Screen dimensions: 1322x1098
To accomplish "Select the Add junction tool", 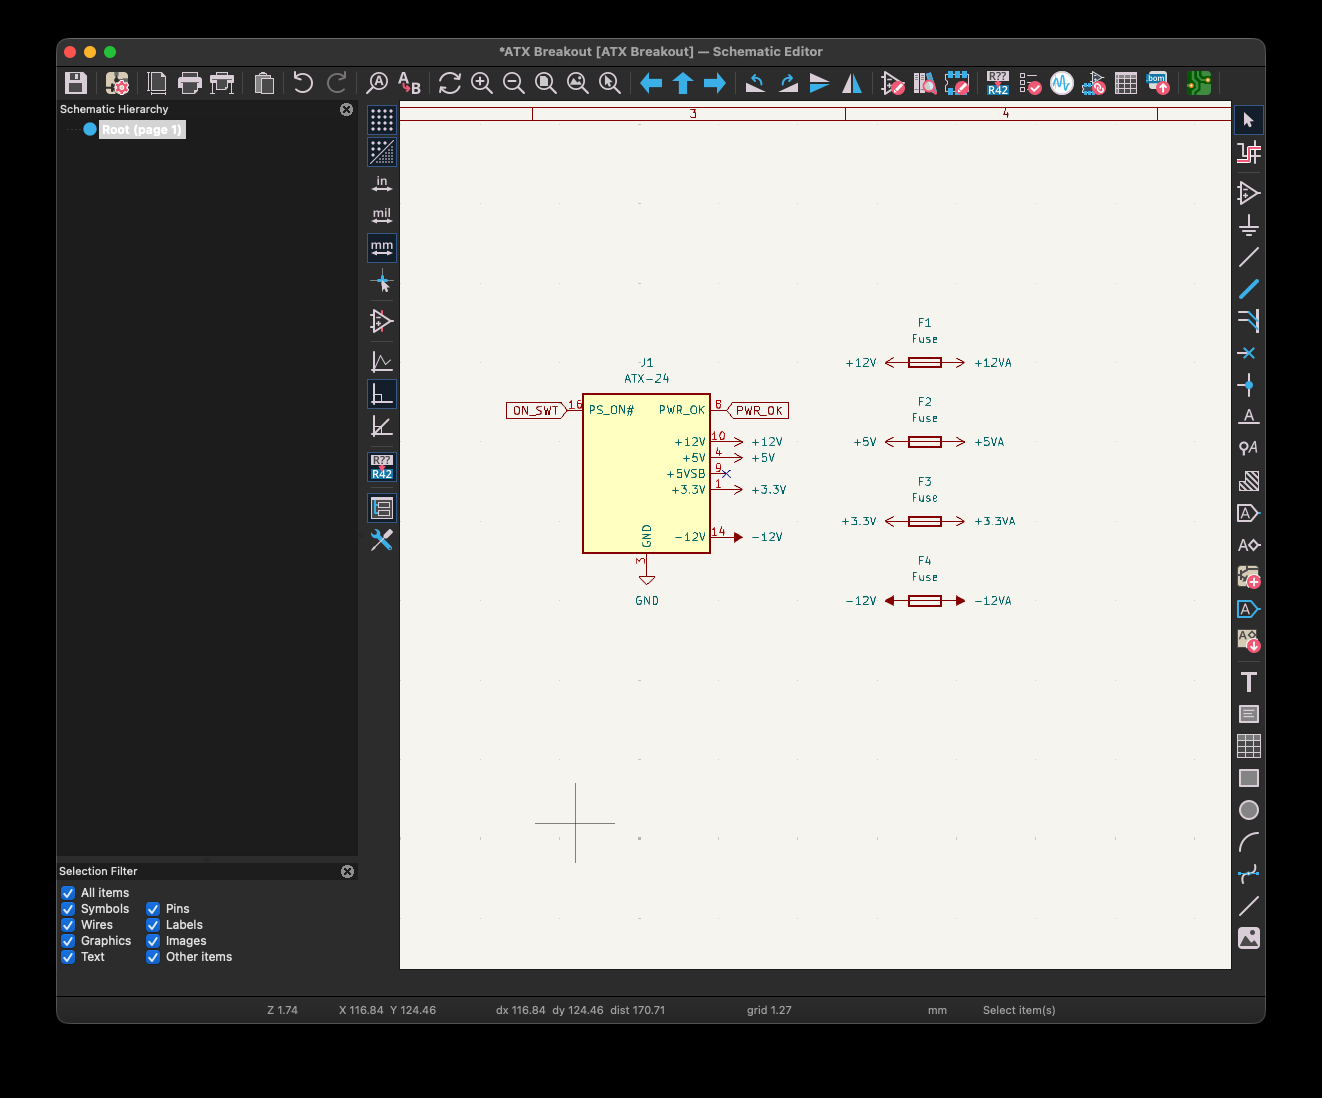I will (x=1248, y=385).
